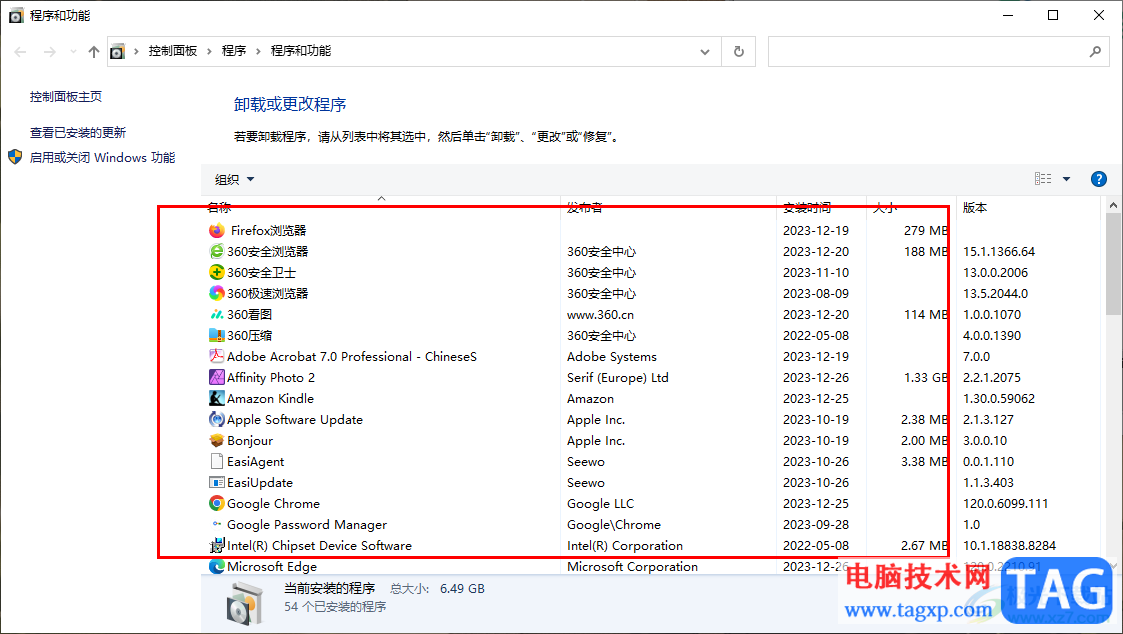Viewport: 1123px width, 634px height.
Task: Expand chevron after 程序 breadcrumb
Action: tap(259, 52)
